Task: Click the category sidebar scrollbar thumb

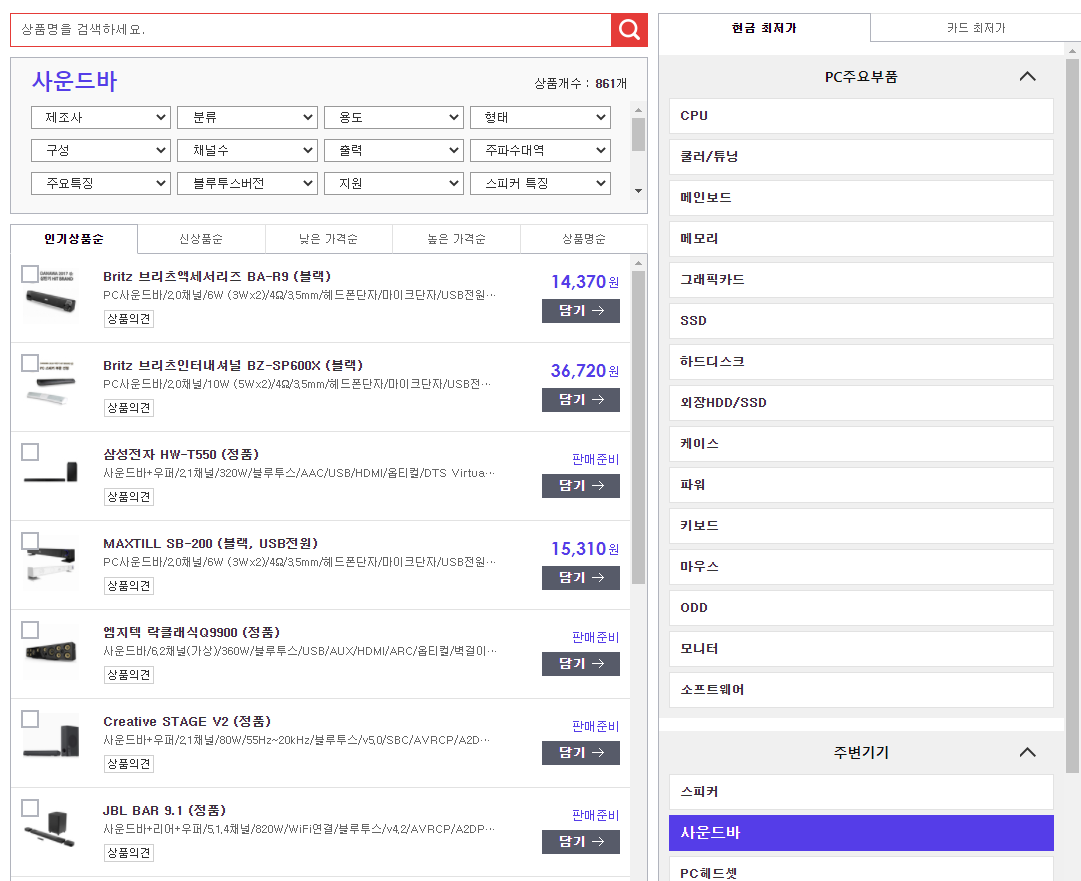Action: [x=1072, y=416]
